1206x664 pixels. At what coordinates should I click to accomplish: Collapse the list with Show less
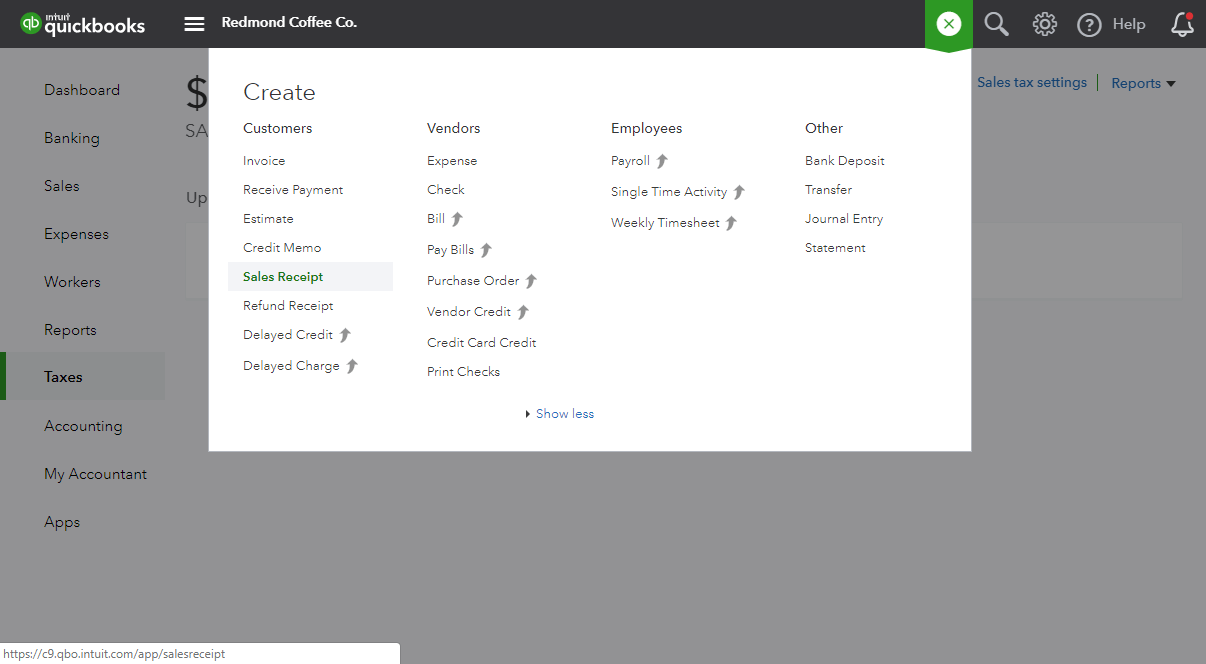click(564, 414)
